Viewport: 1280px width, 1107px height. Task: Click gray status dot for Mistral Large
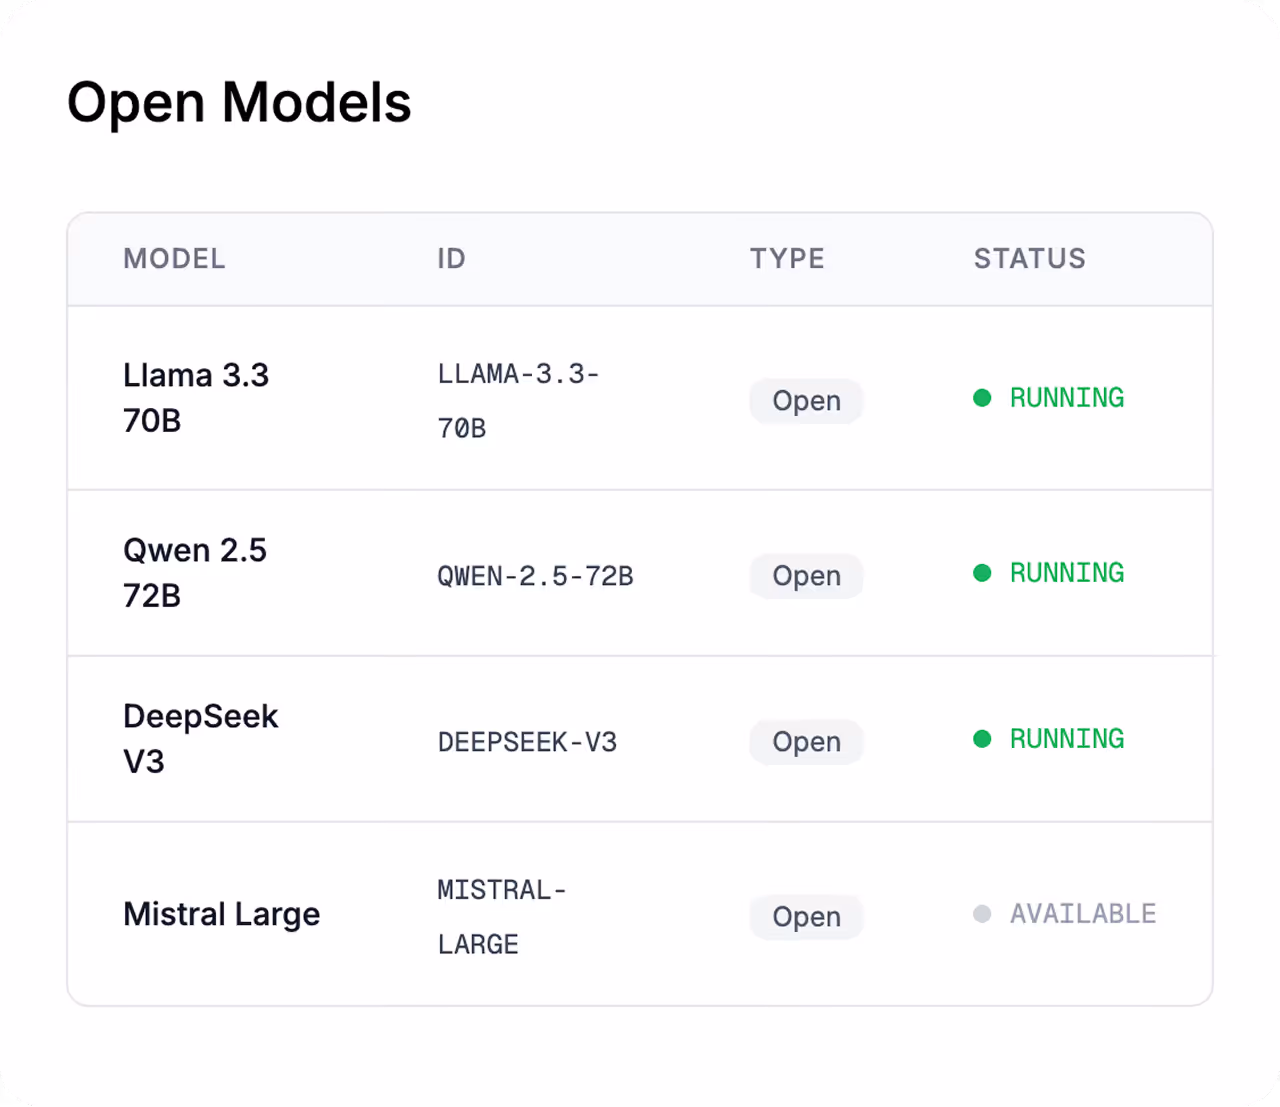[x=982, y=914]
